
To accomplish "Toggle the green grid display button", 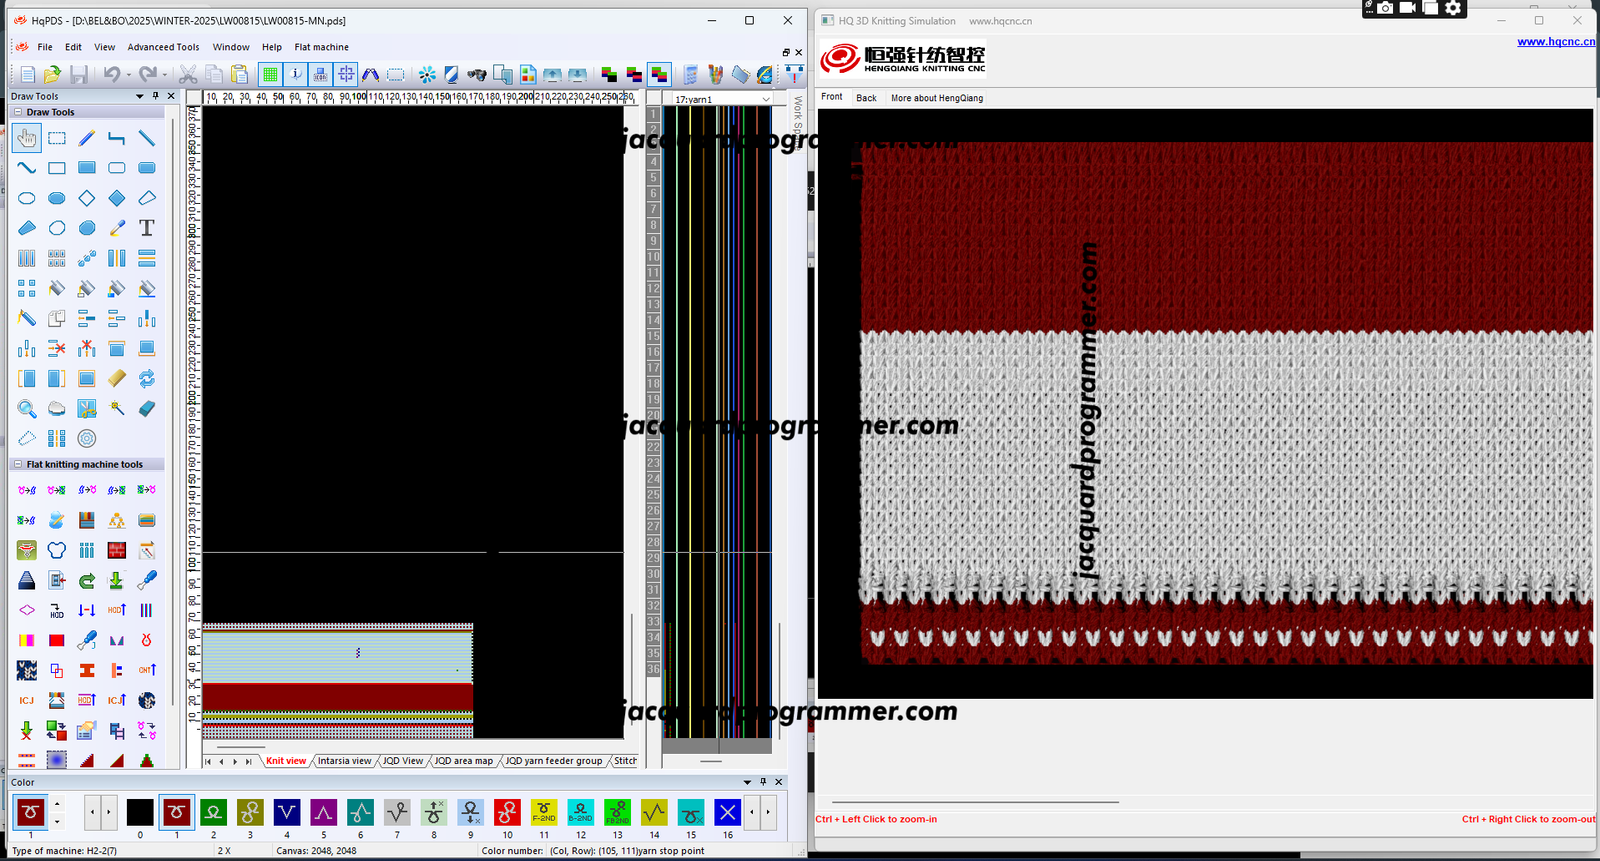I will [x=270, y=74].
